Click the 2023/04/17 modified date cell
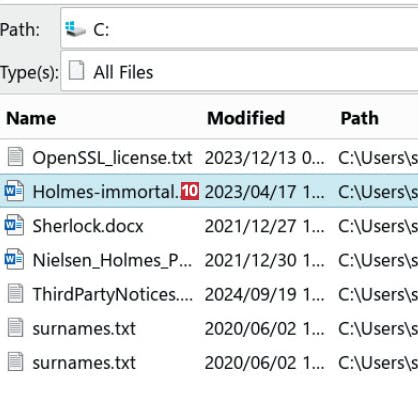418x395 pixels. (264, 192)
